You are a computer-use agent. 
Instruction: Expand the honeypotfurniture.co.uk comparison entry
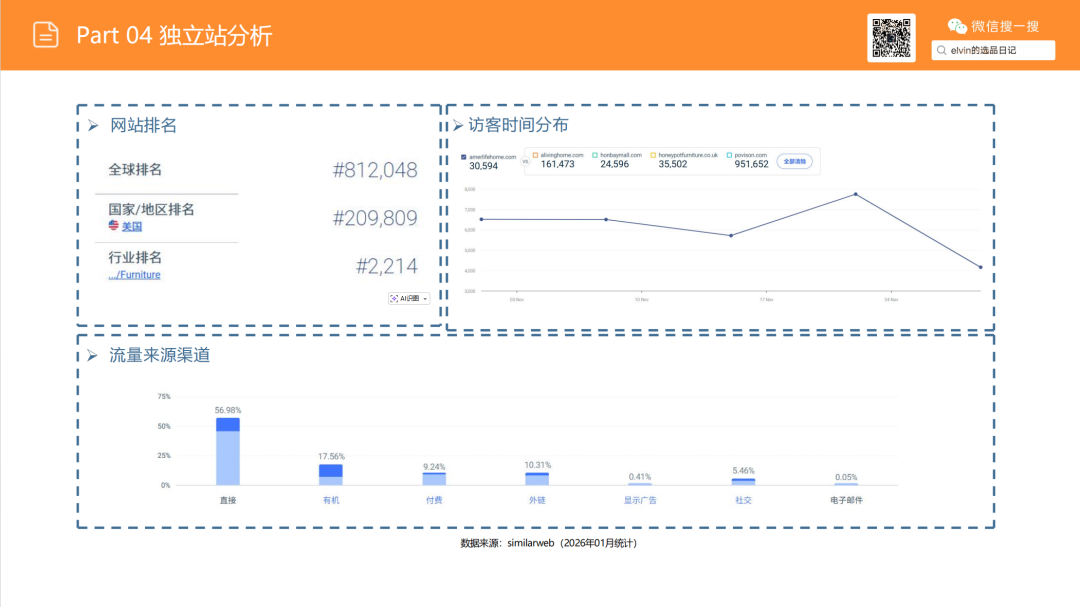point(651,155)
